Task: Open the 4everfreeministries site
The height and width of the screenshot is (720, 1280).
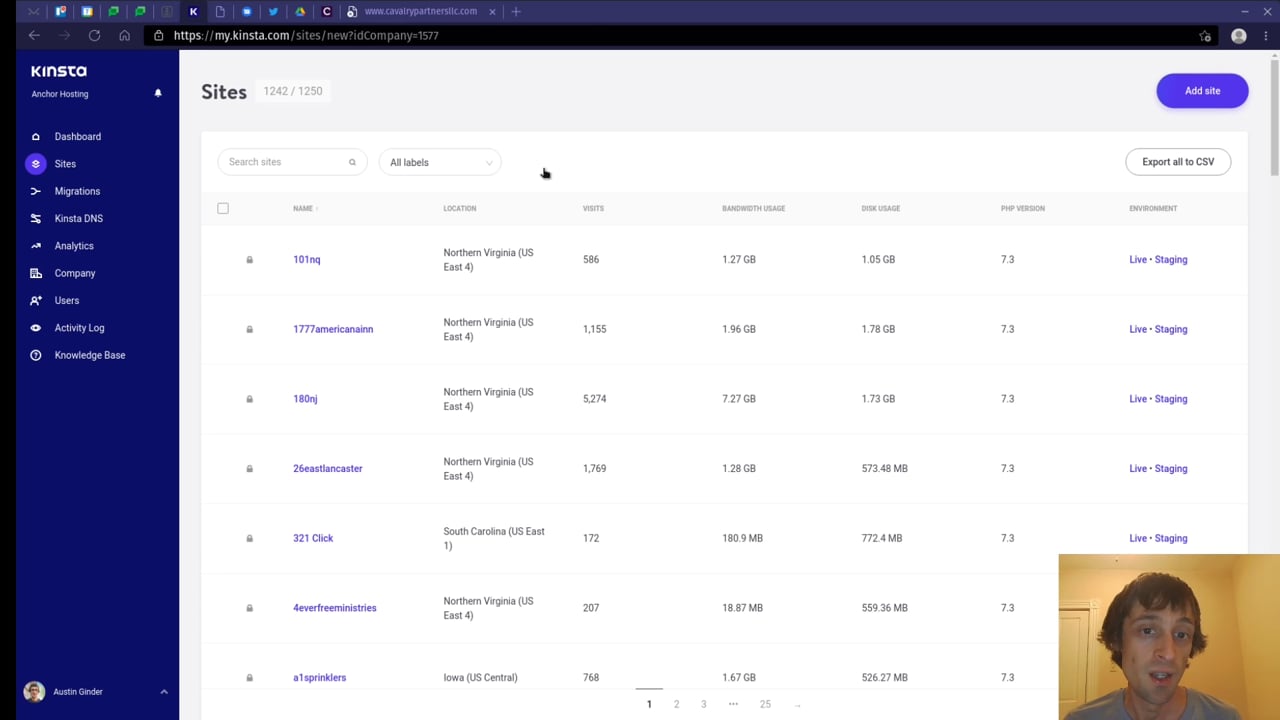Action: (335, 608)
